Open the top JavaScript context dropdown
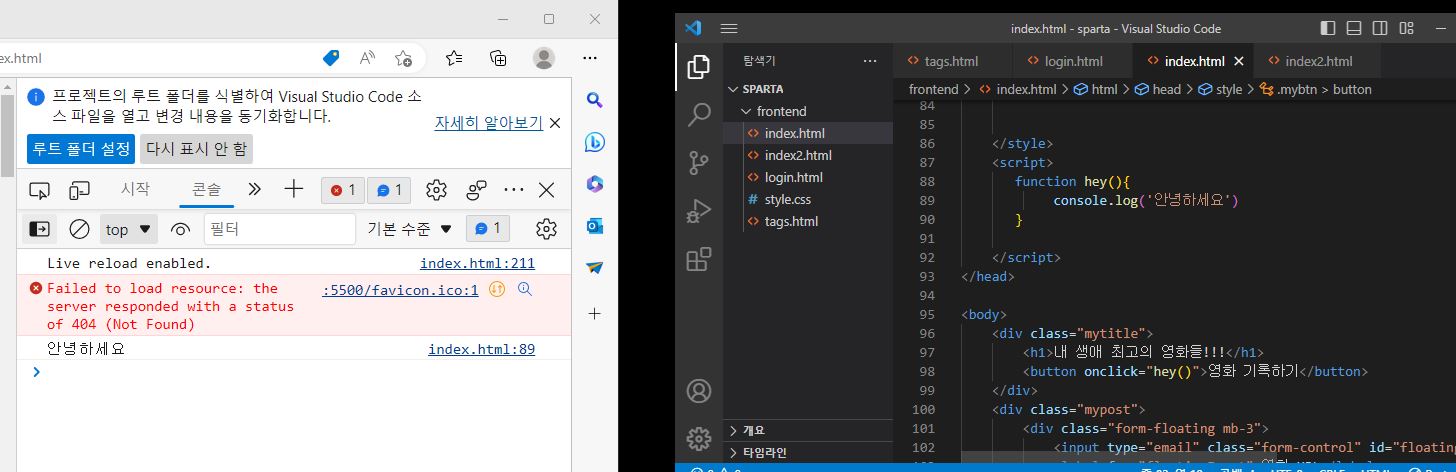Screen dimensions: 1456x472 [130, 229]
